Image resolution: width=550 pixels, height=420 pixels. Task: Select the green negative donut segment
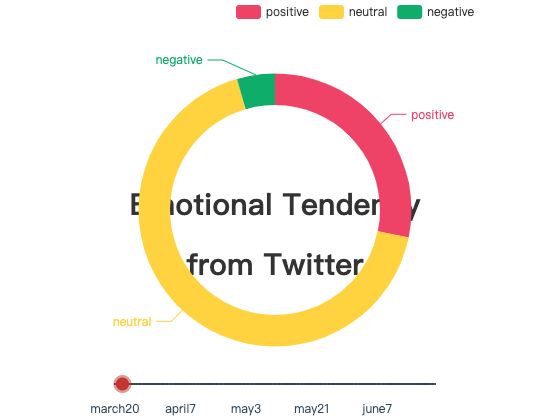coord(258,89)
